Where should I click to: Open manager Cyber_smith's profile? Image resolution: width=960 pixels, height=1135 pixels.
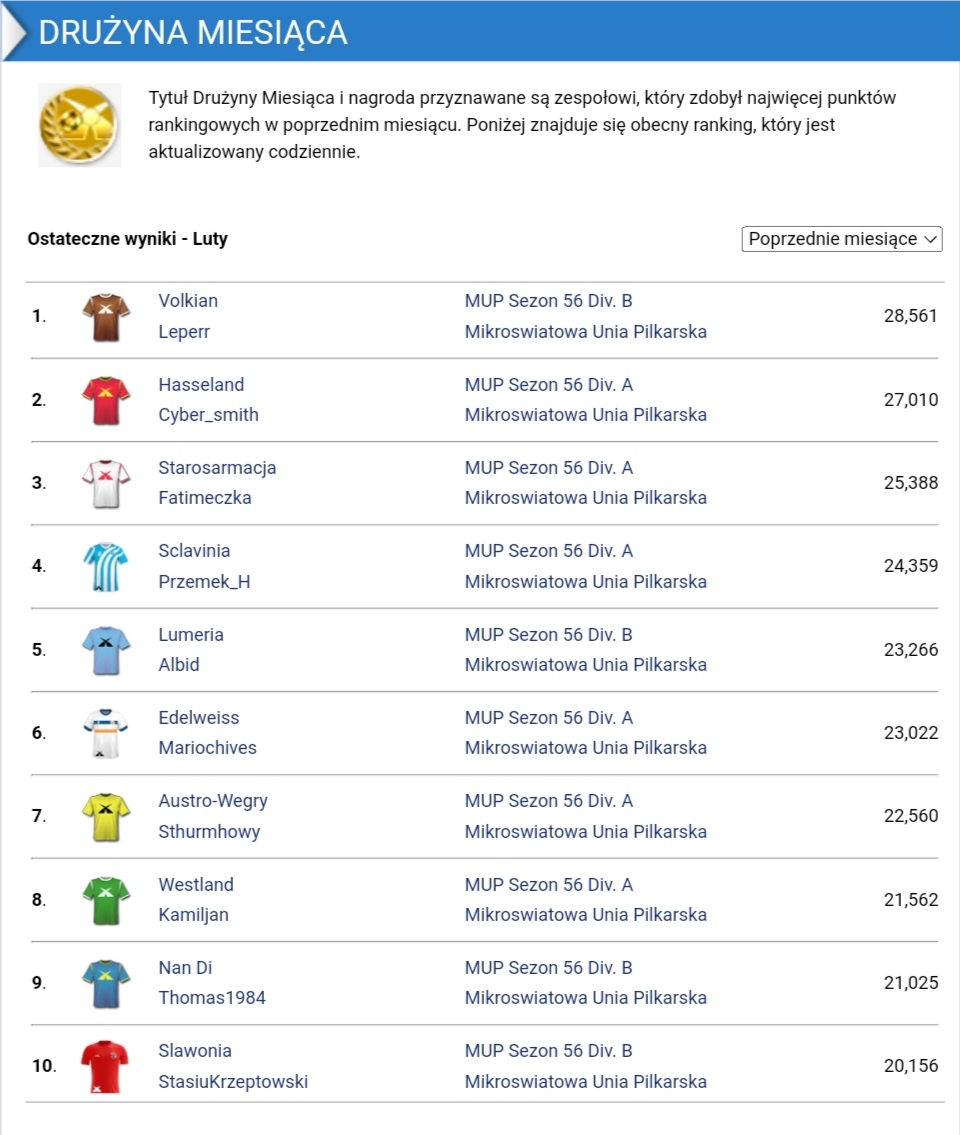click(x=208, y=415)
